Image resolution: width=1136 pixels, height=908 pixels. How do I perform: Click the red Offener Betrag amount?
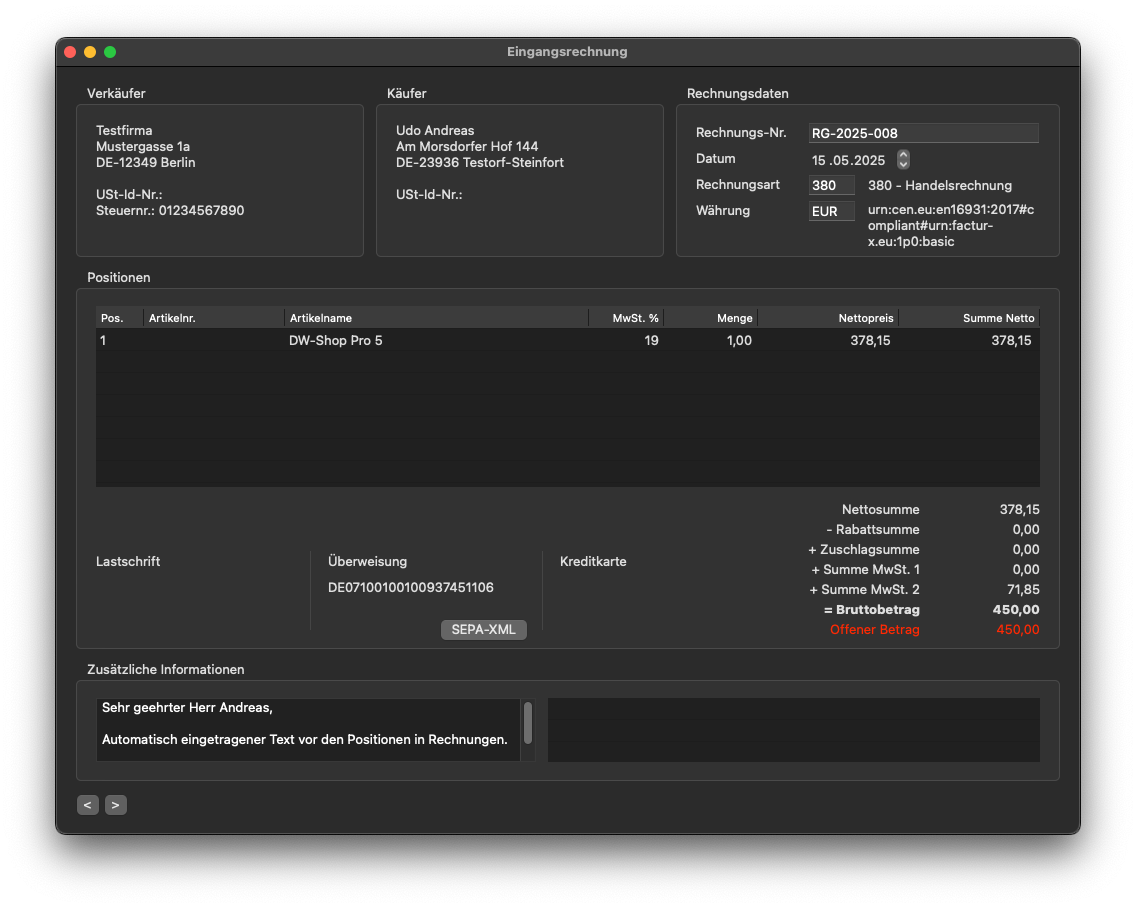coord(1017,630)
